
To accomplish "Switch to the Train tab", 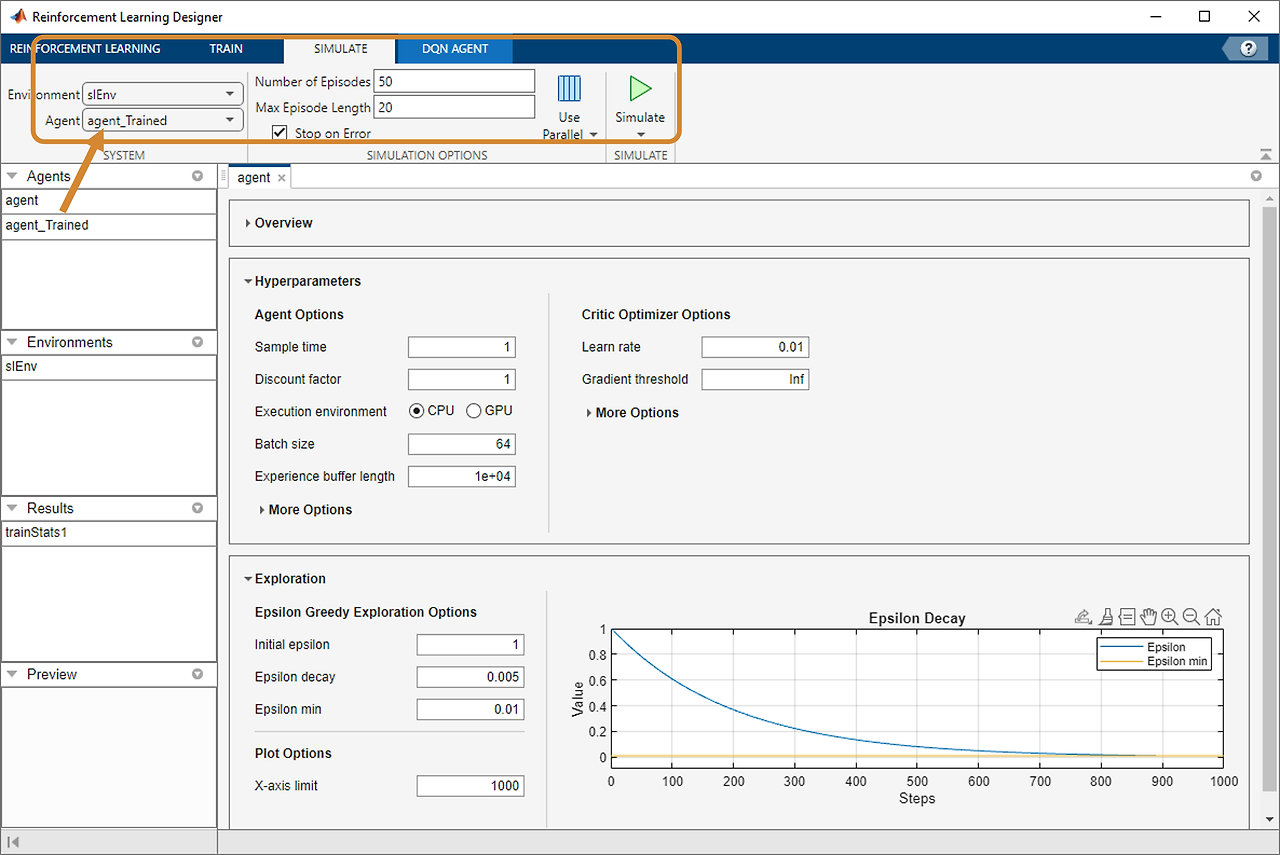I will pyautogui.click(x=226, y=48).
